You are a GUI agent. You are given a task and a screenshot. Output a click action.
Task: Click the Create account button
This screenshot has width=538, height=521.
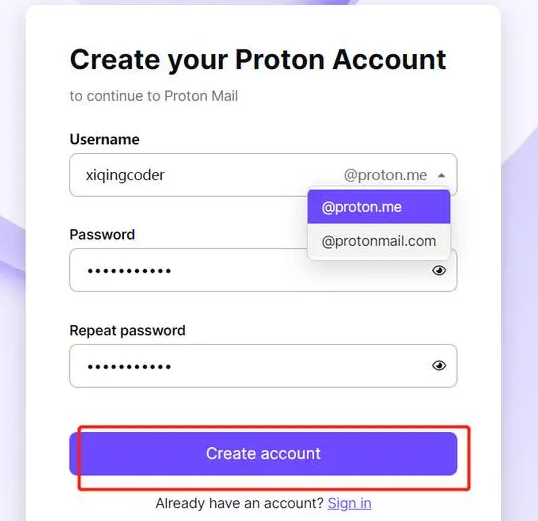263,453
